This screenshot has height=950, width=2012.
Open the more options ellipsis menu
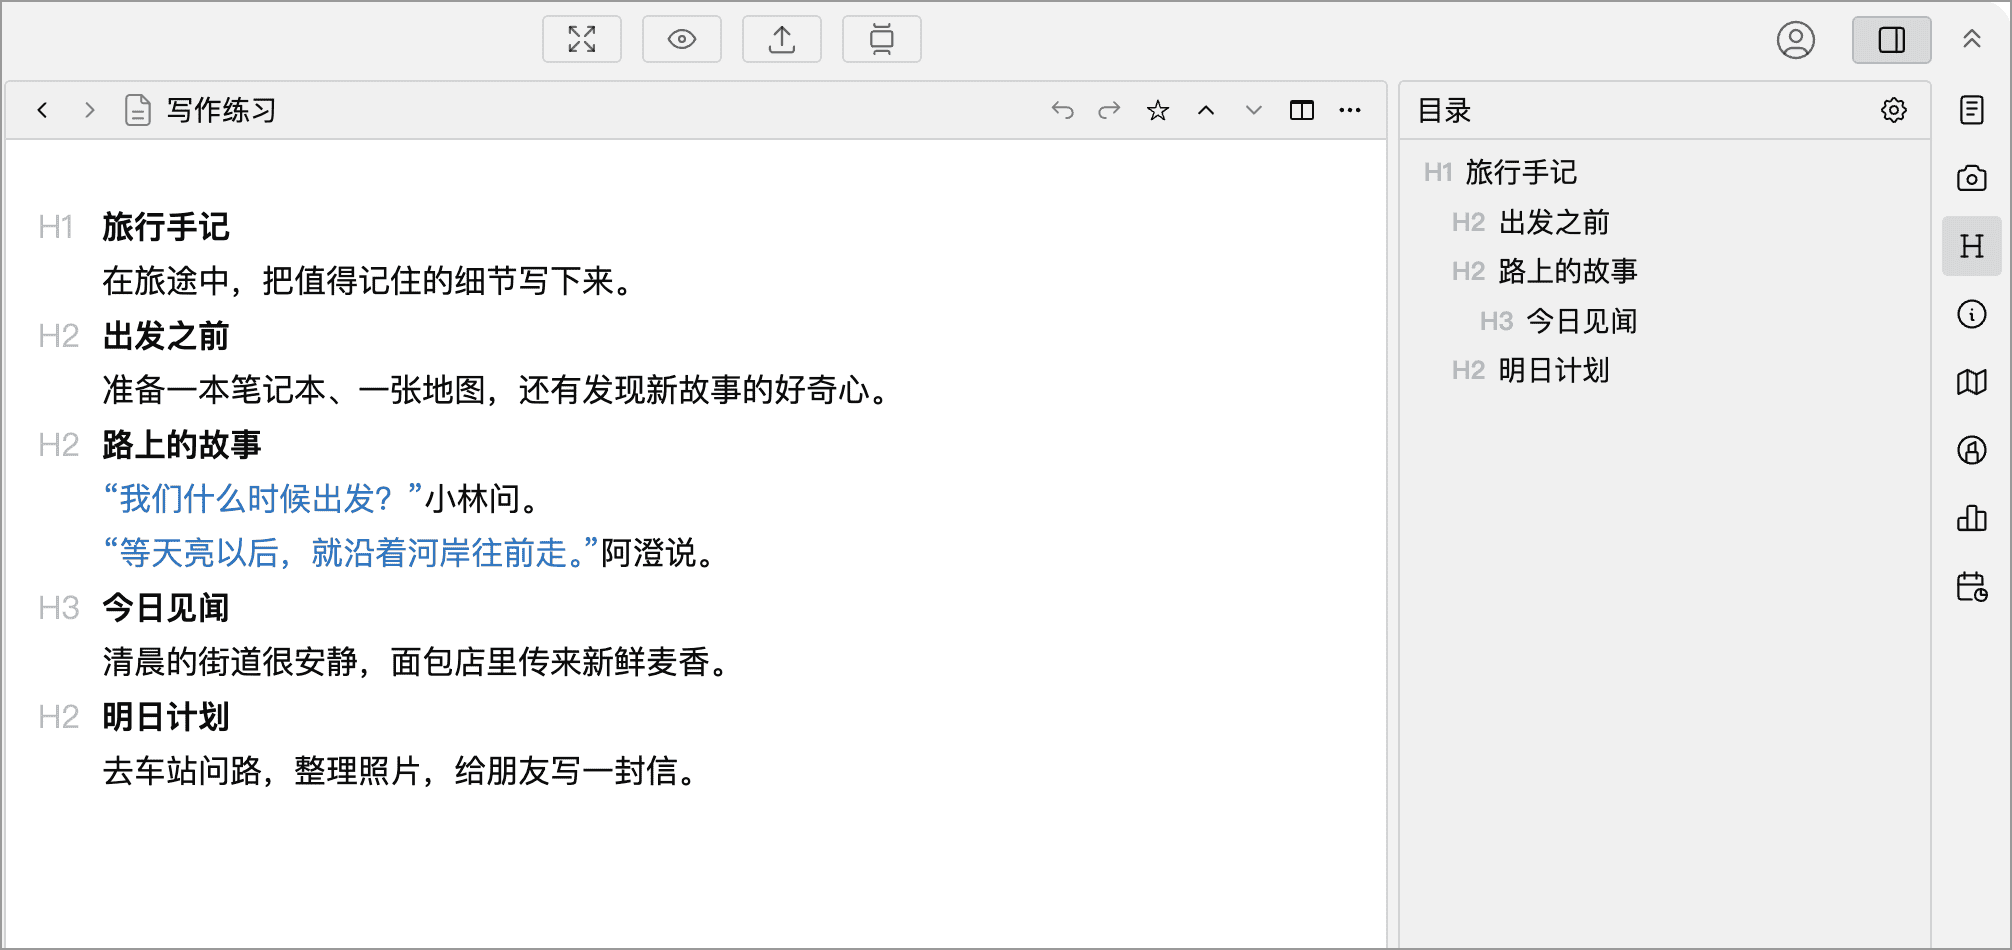(1350, 110)
